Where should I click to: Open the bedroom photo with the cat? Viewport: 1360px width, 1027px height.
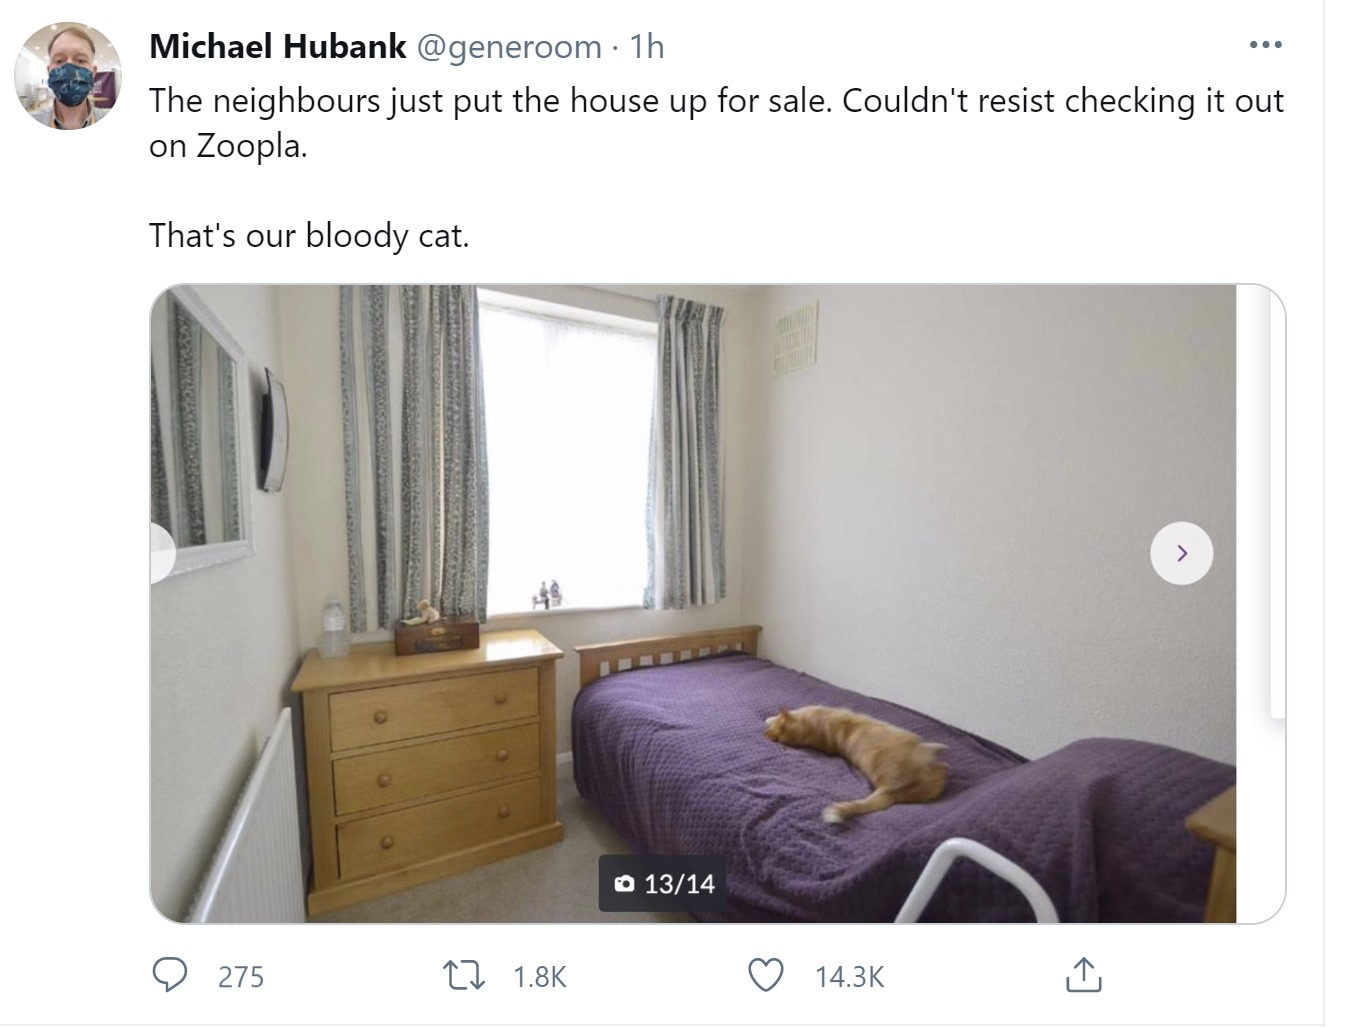point(693,604)
